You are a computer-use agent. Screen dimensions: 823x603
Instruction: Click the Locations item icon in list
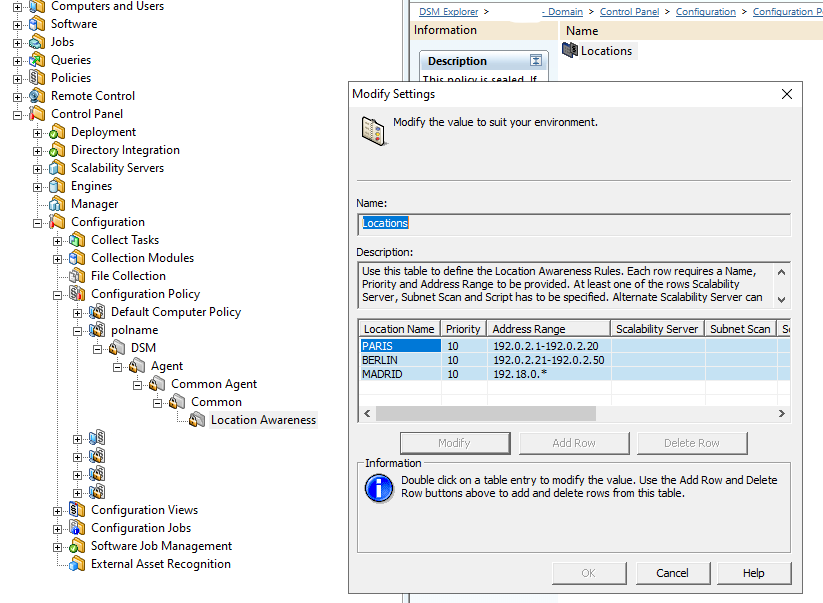tap(570, 51)
